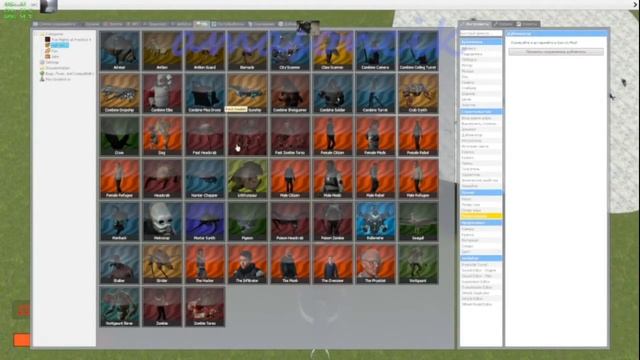Spawn the Antlion Guard NPC
640x360 pixels.
point(205,51)
